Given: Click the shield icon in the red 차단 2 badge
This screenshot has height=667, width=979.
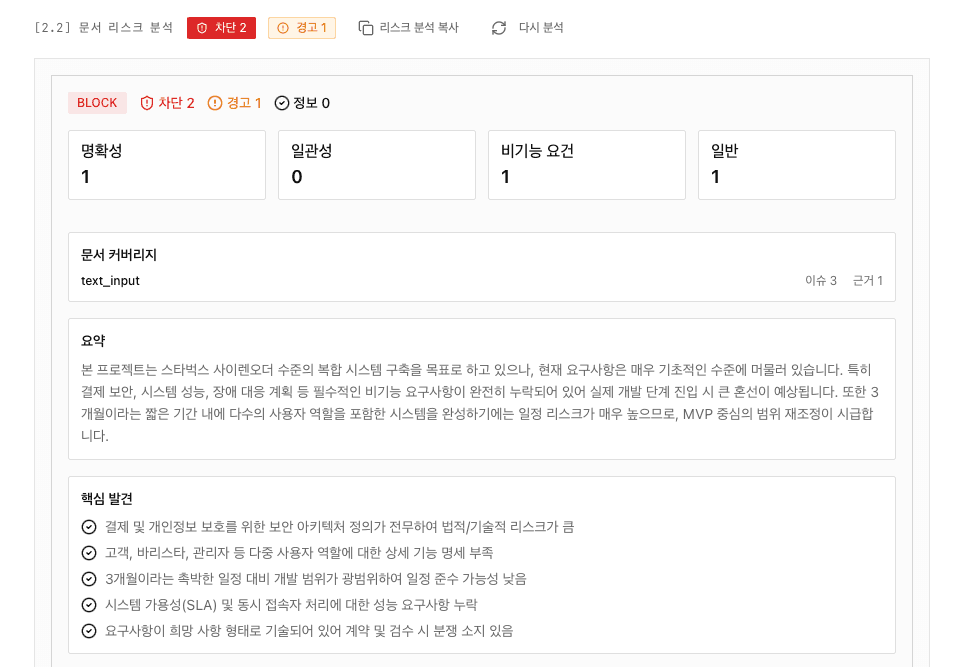Looking at the screenshot, I should click(202, 28).
